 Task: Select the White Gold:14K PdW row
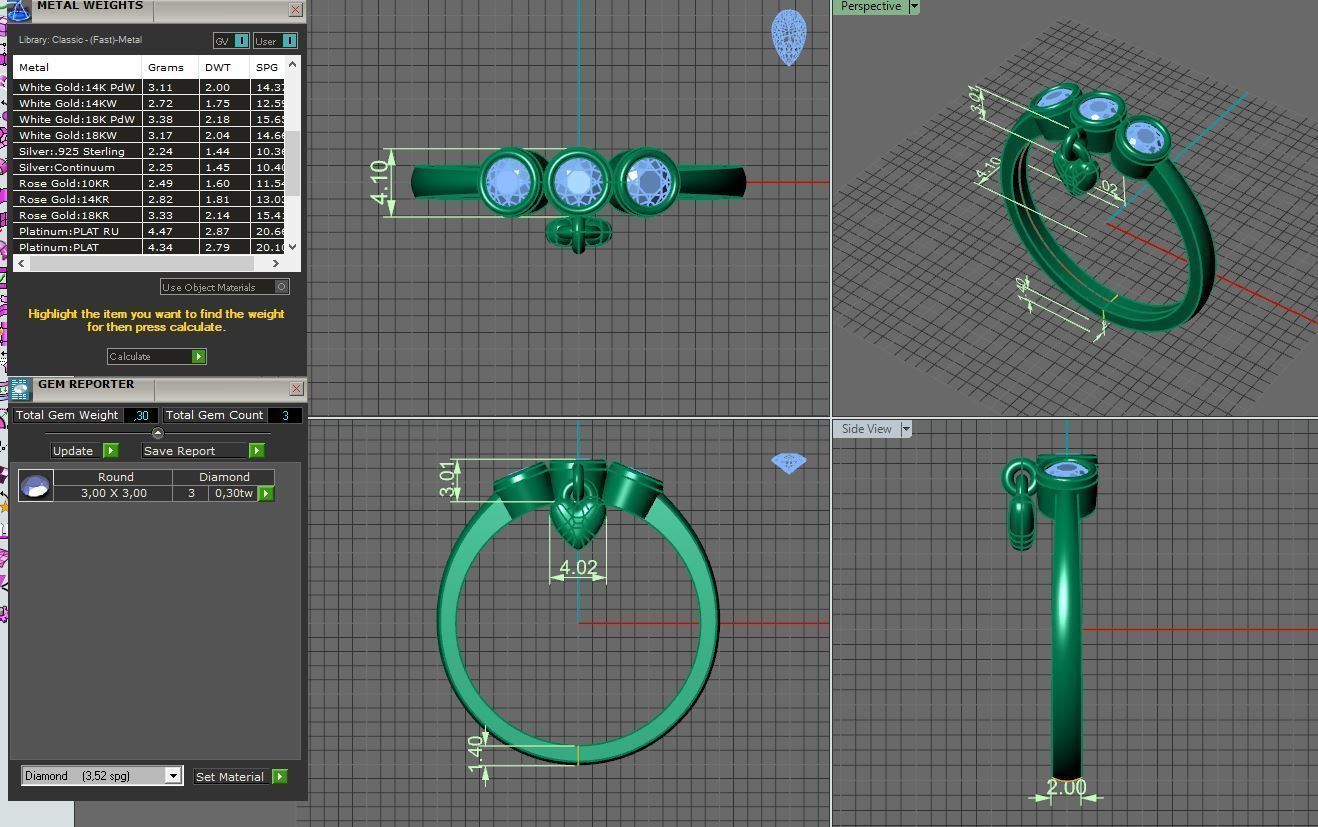click(x=150, y=87)
